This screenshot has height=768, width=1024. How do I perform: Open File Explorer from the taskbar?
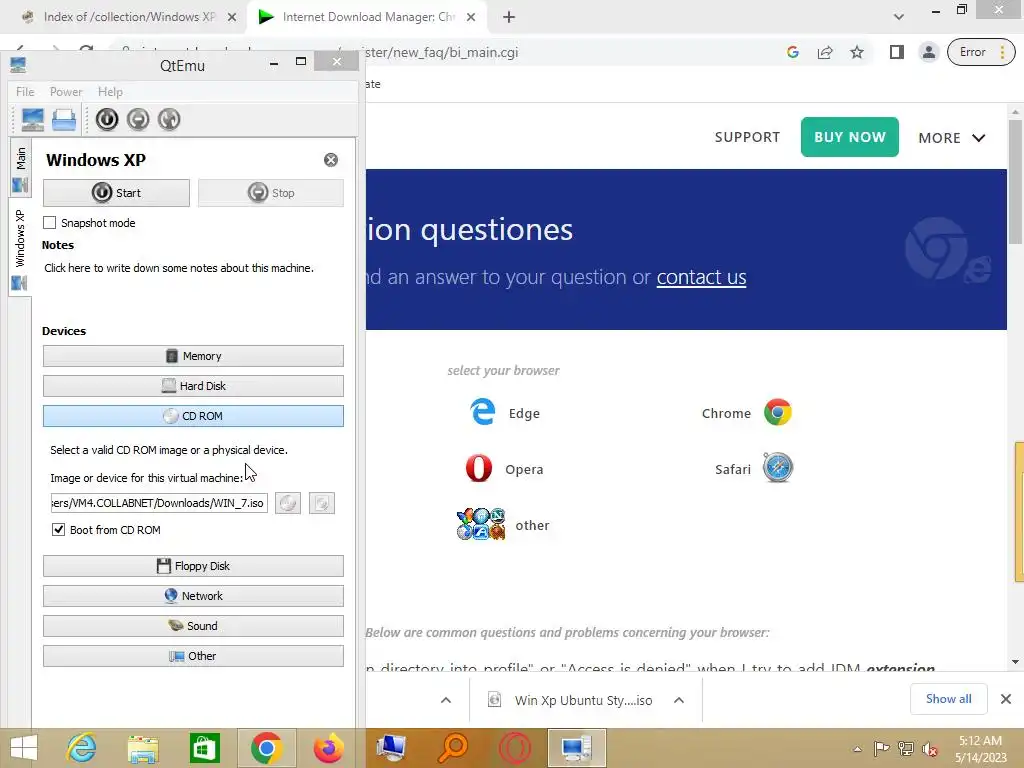pos(143,748)
